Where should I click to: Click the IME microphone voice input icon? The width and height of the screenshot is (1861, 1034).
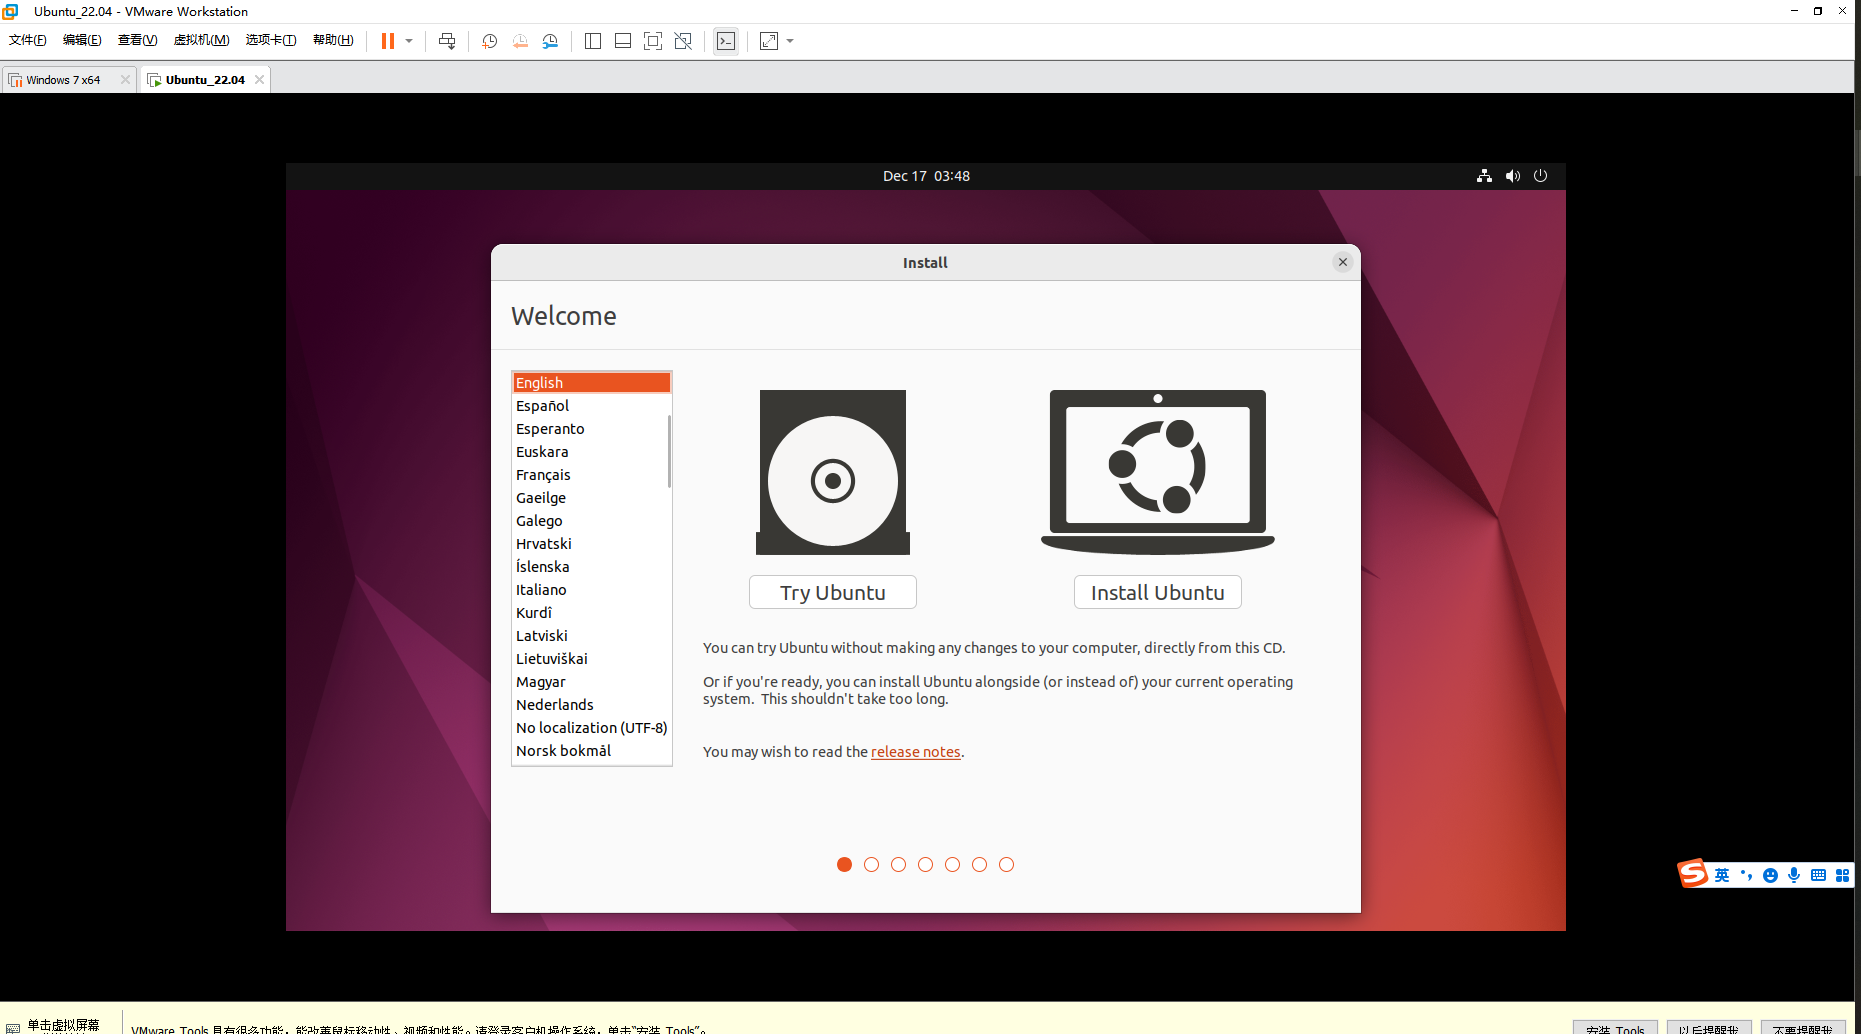pos(1794,875)
